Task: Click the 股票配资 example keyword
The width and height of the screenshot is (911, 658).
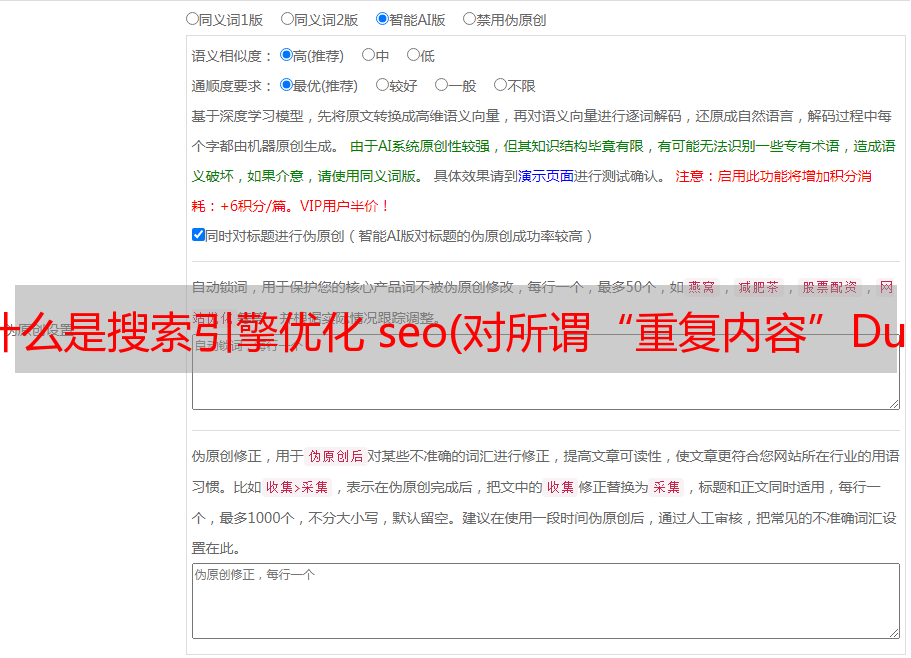Action: (x=830, y=287)
